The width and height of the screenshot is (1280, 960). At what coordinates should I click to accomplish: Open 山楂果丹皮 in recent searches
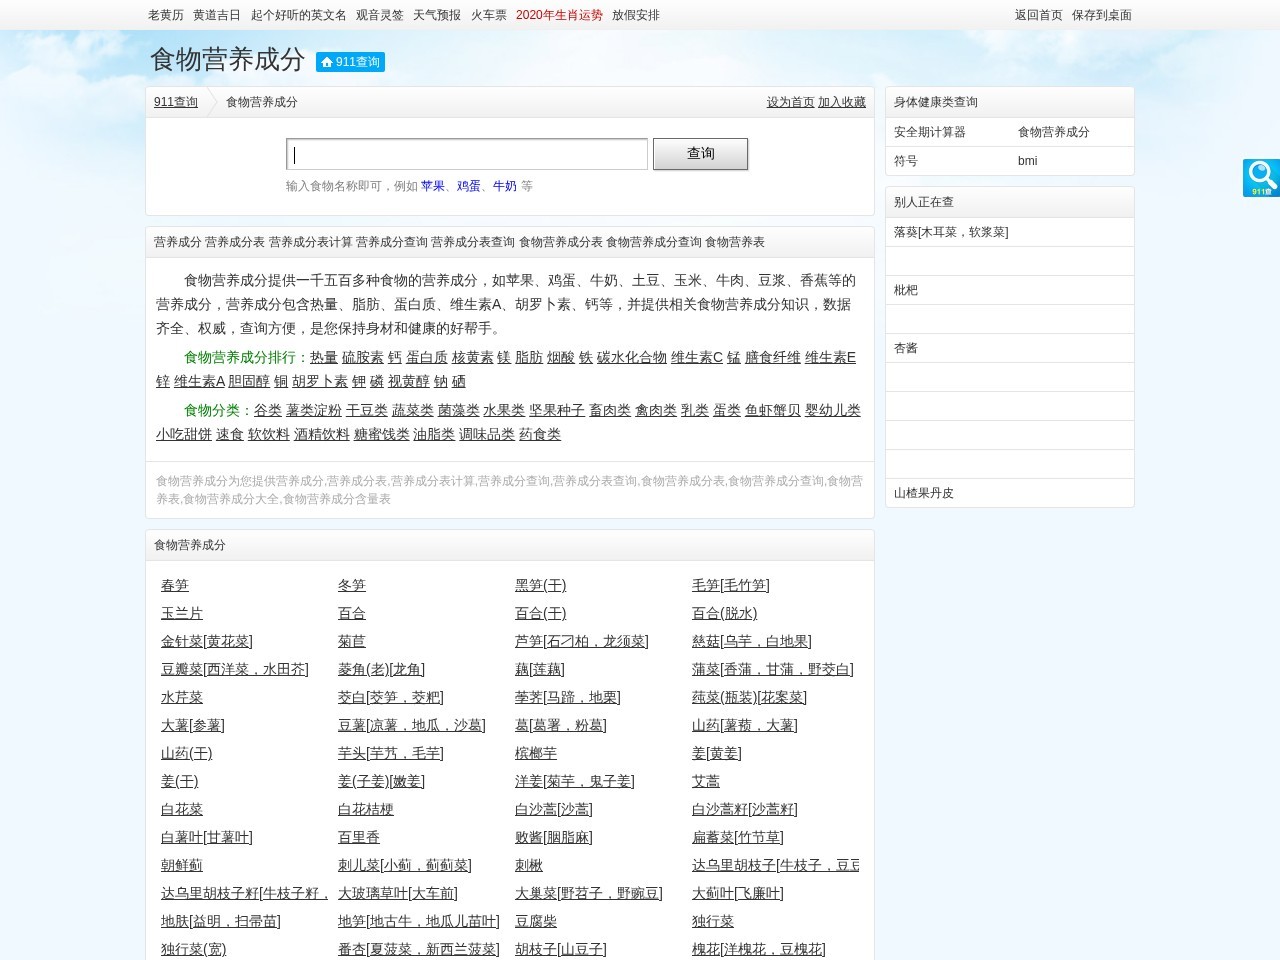tap(924, 493)
